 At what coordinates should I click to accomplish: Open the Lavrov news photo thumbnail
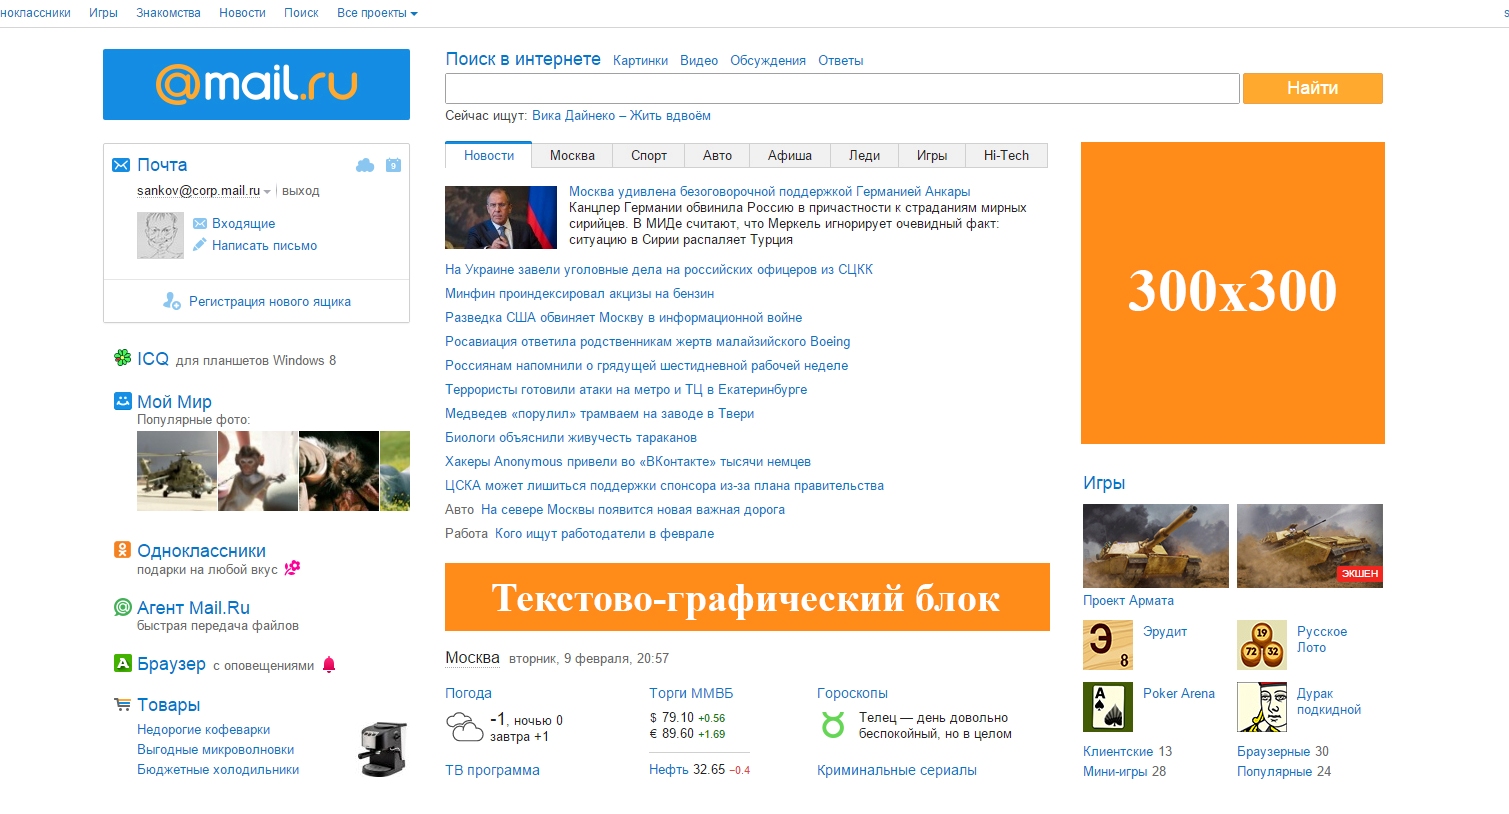point(501,217)
